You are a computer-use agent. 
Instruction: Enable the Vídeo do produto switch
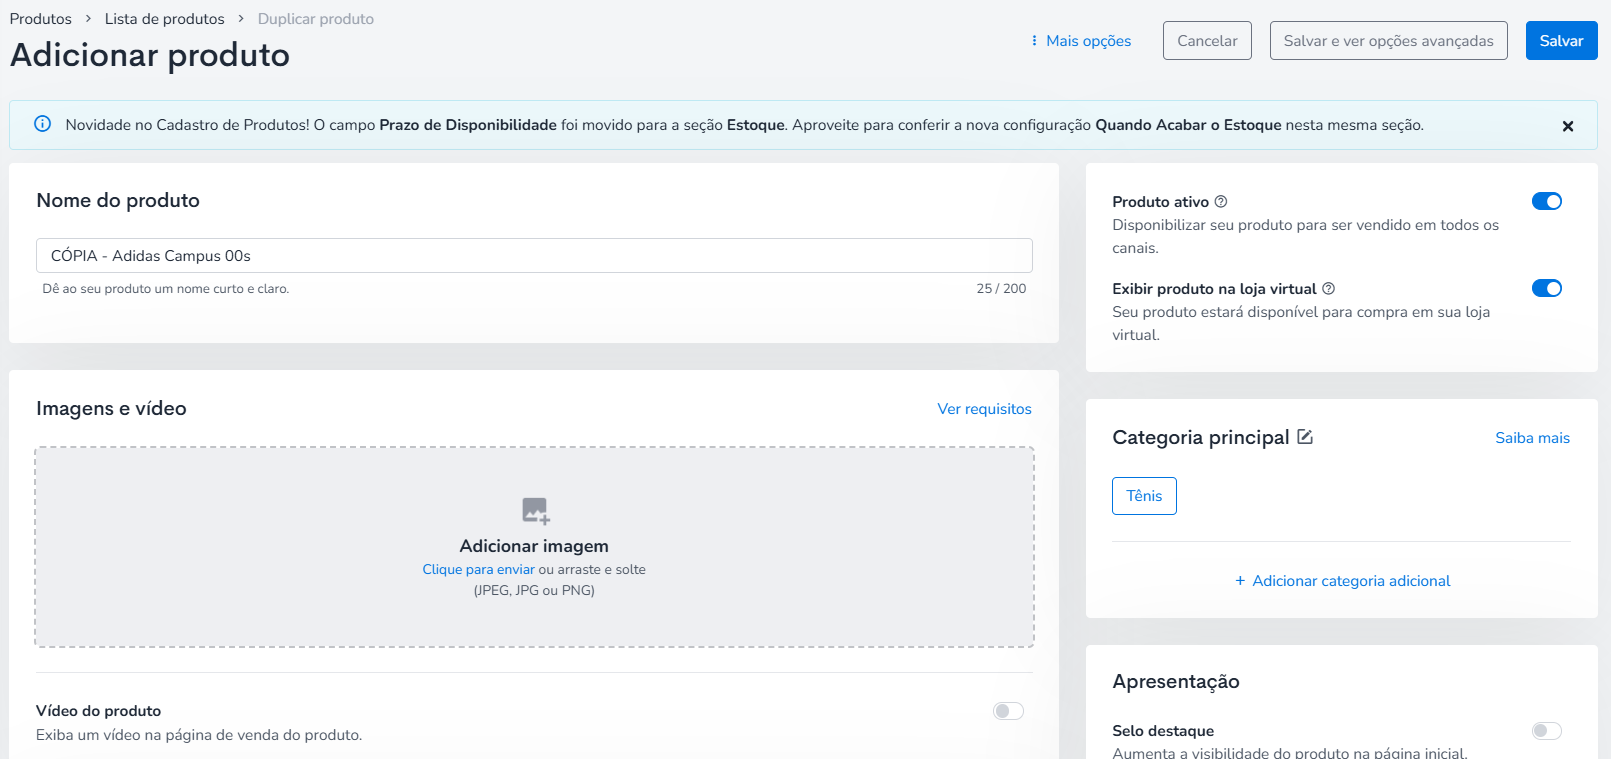coord(1008,711)
